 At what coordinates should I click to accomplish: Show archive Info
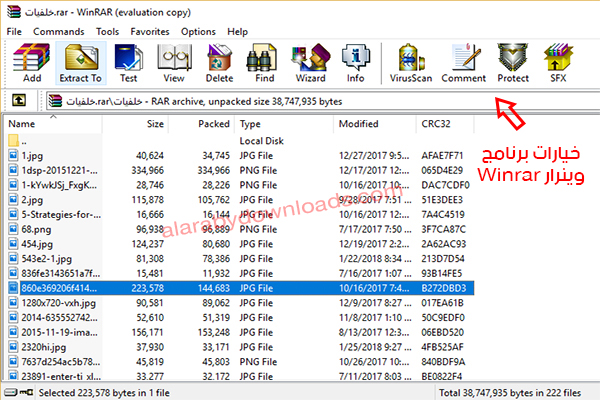(355, 63)
